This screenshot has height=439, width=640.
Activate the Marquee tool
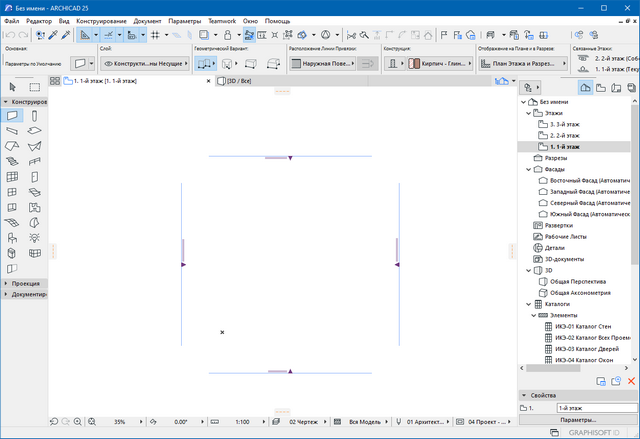pos(35,87)
